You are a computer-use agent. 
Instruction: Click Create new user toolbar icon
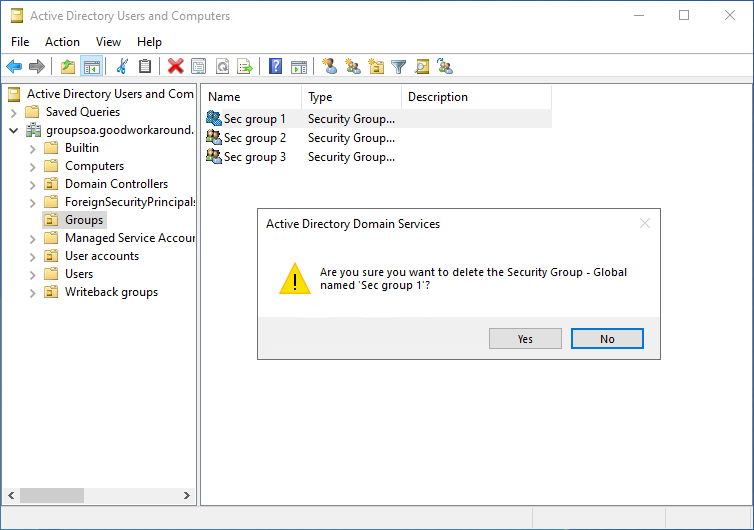[330, 67]
